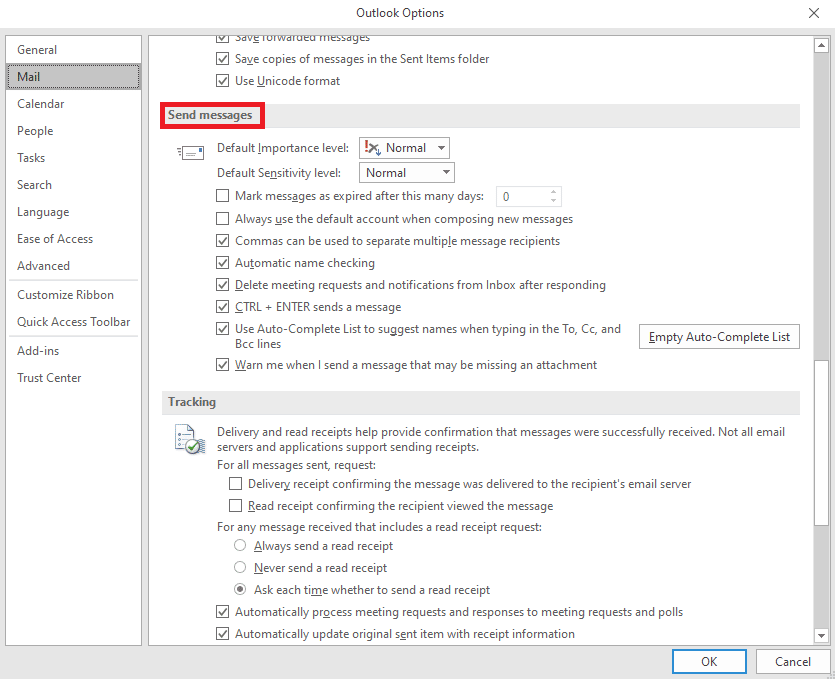Open the Default Sensitivity level dropdown
Viewport: 835px width, 679px height.
tap(407, 173)
